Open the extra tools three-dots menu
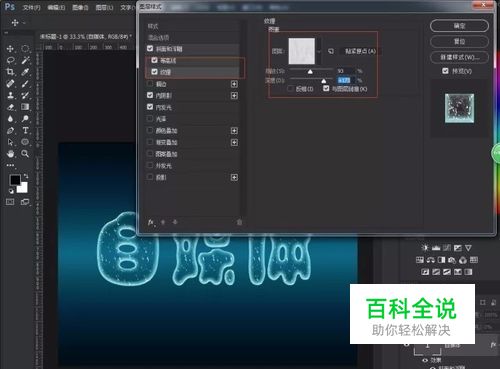 coord(10,165)
